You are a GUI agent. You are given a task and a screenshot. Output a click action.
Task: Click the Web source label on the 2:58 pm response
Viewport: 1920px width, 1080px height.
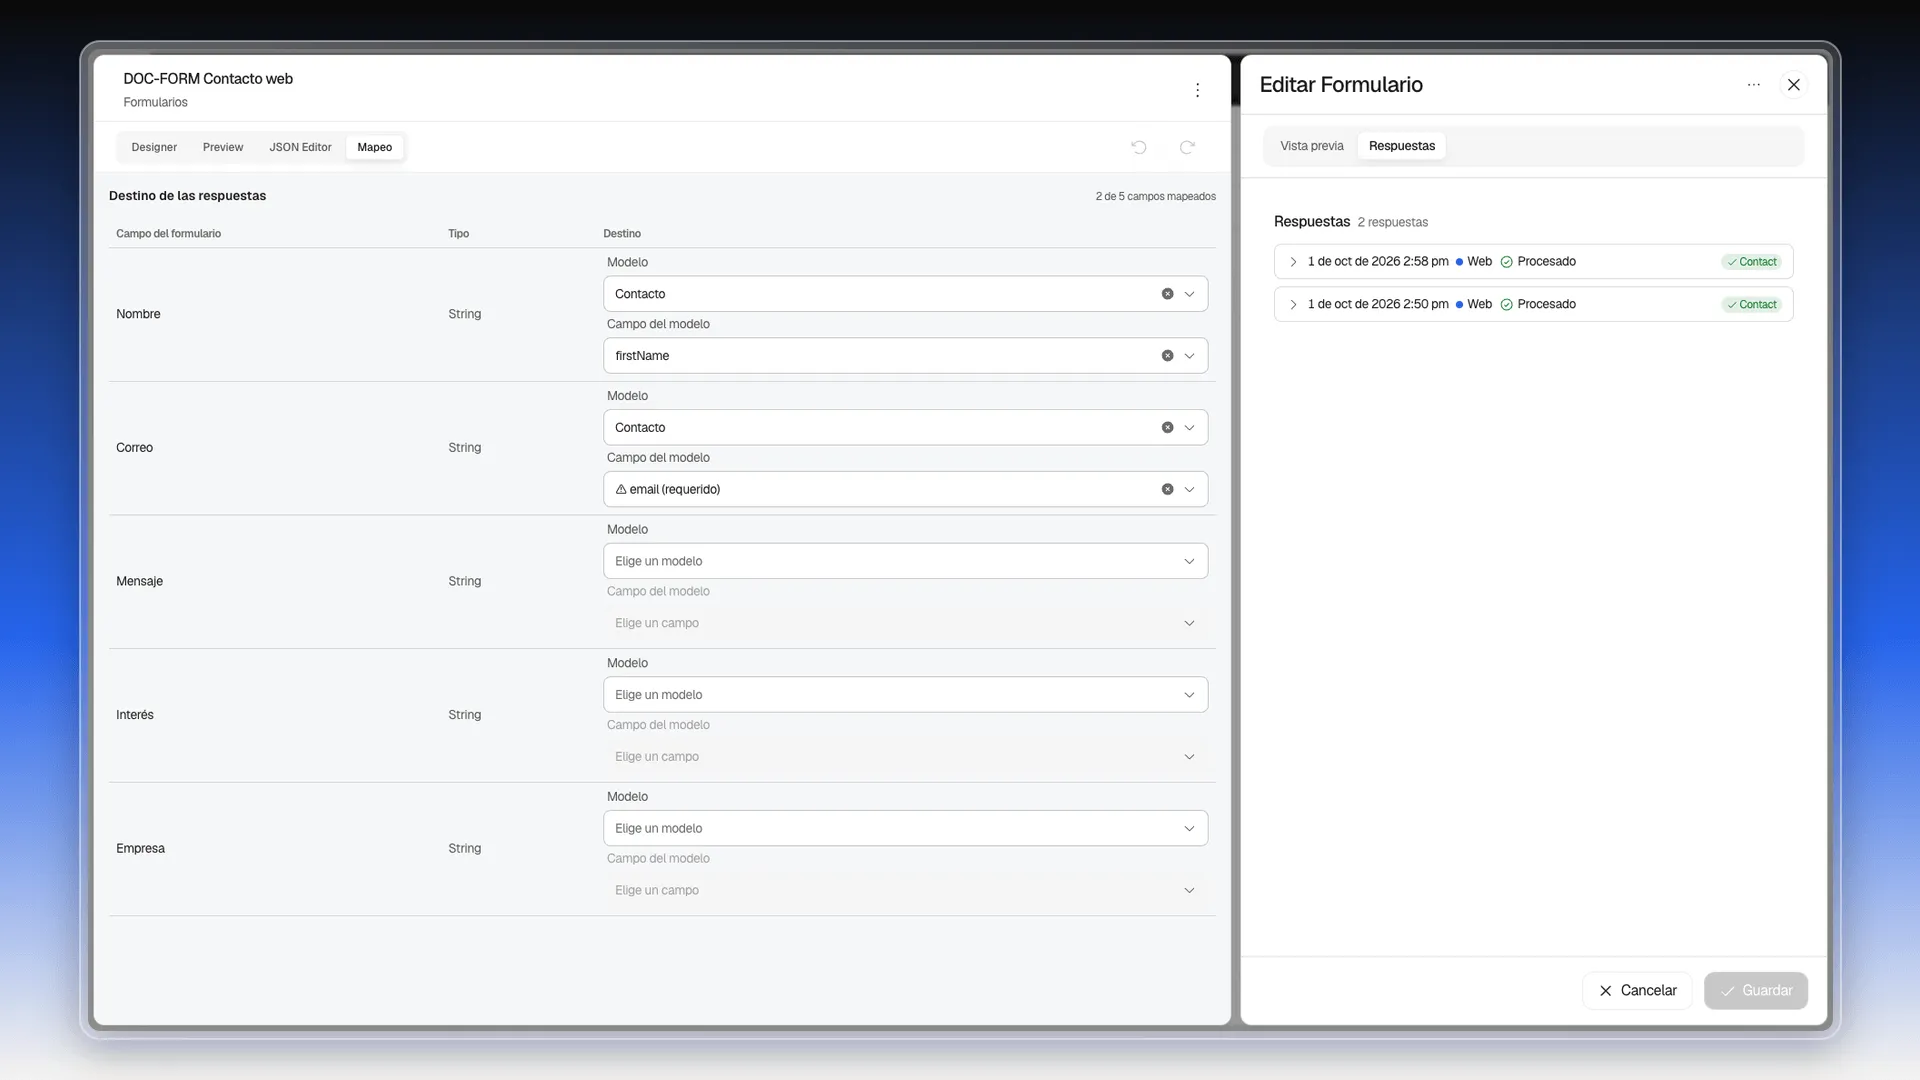coord(1479,262)
